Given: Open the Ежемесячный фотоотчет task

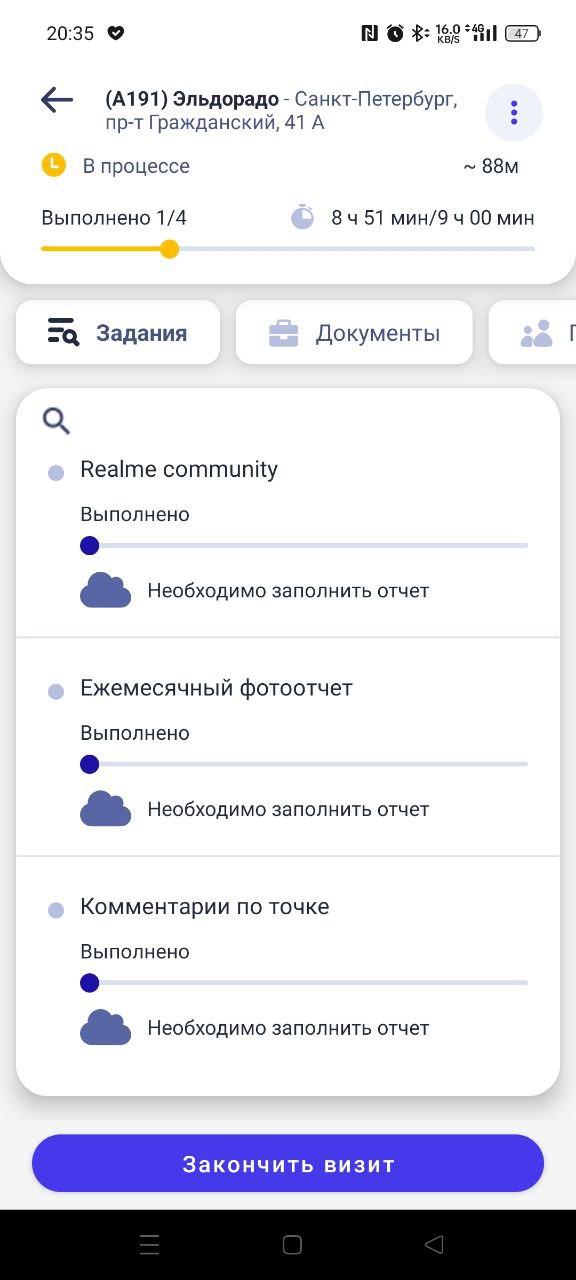Looking at the screenshot, I should pyautogui.click(x=288, y=747).
